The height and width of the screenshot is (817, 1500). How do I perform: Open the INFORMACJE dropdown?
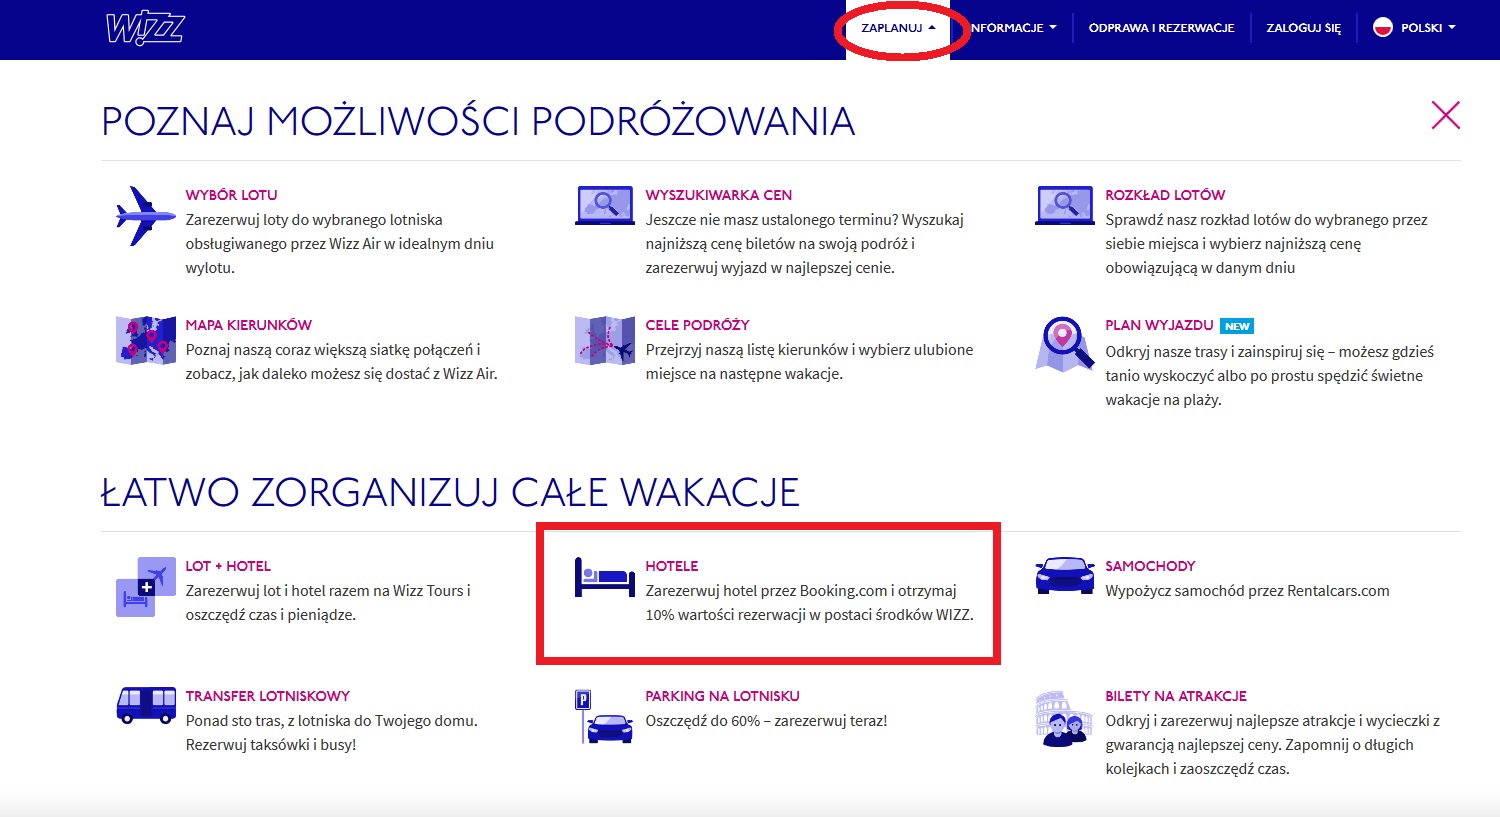pyautogui.click(x=1012, y=28)
